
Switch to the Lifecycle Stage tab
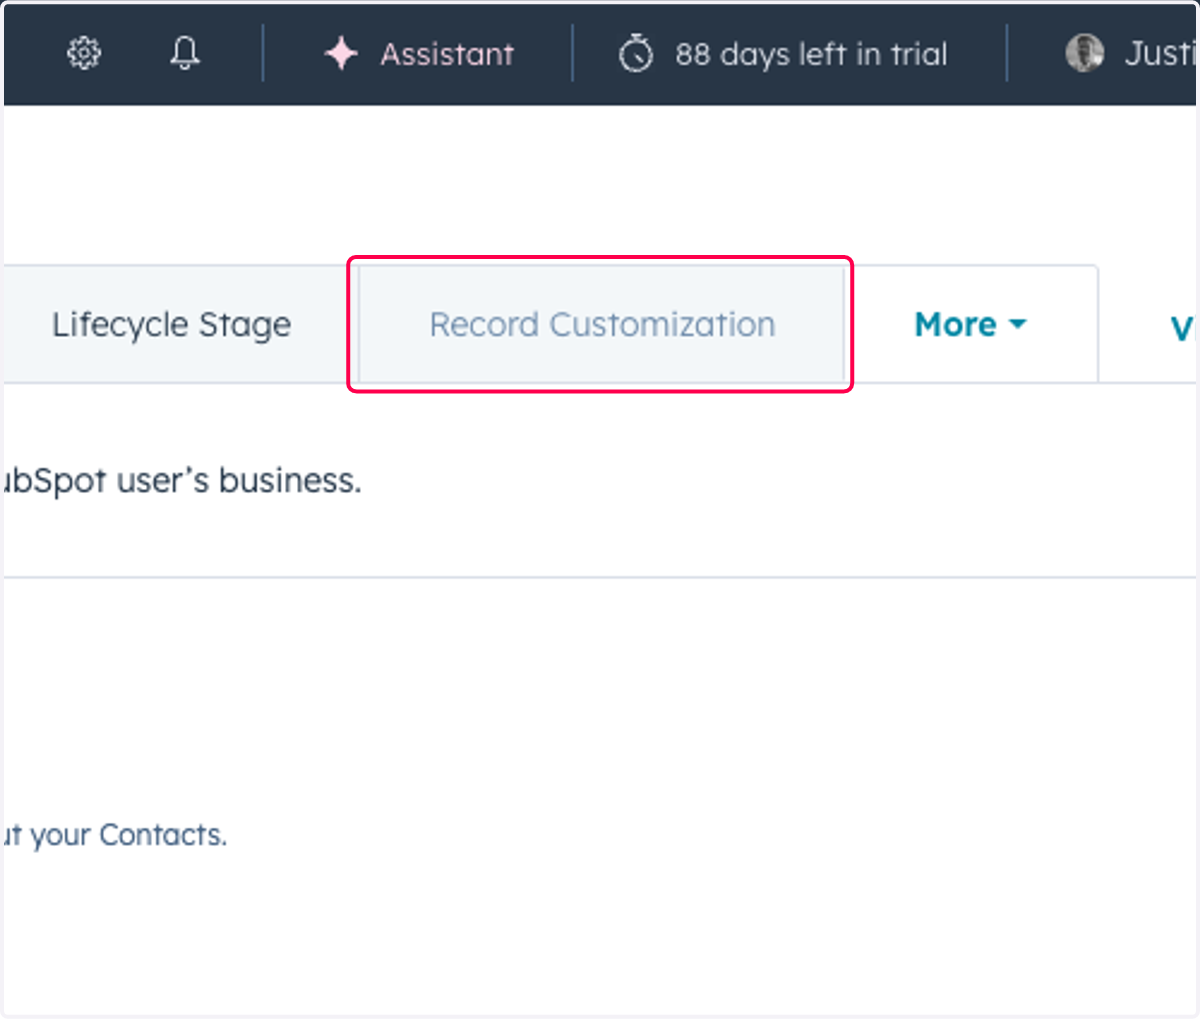pyautogui.click(x=171, y=324)
